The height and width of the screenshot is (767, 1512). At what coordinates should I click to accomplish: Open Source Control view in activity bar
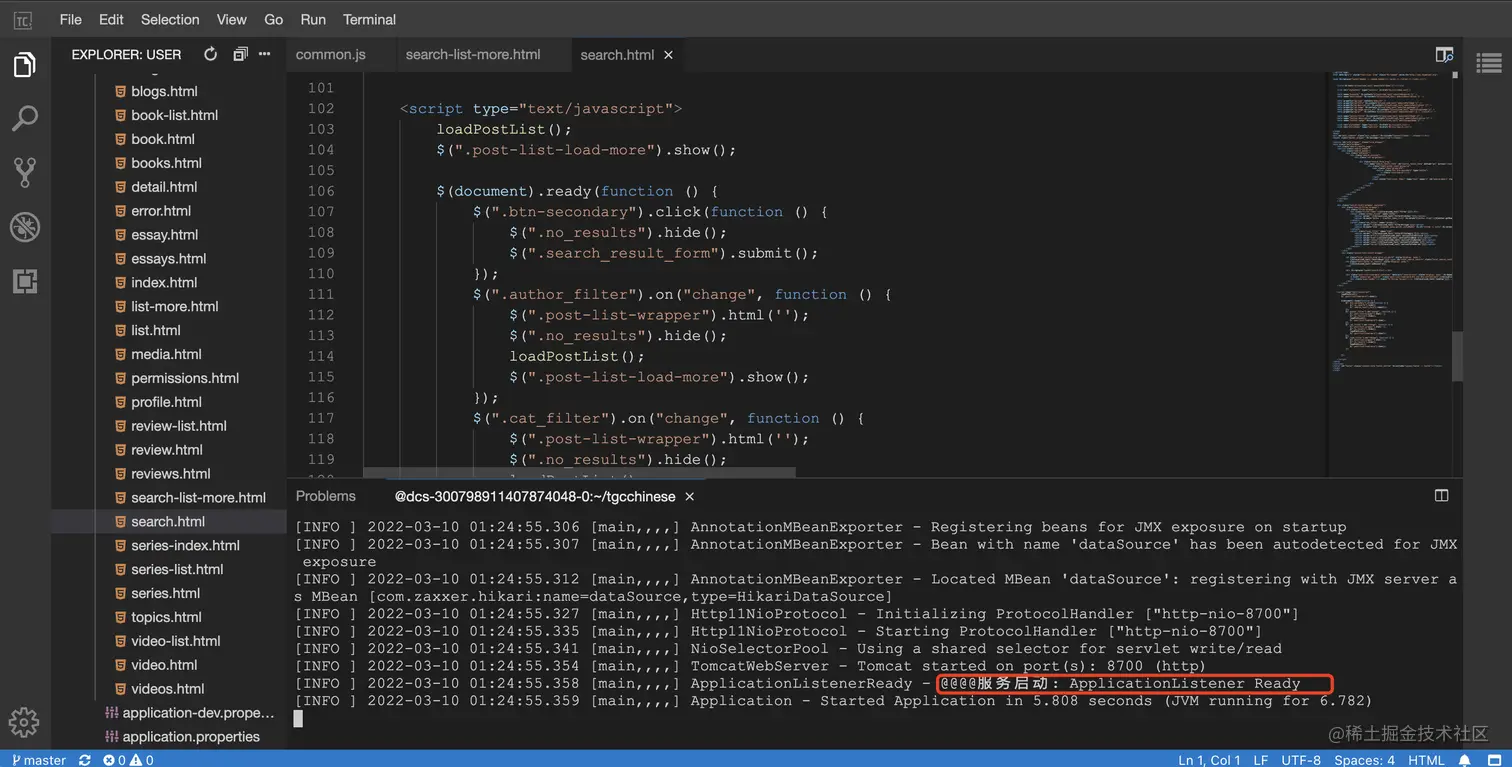click(24, 172)
